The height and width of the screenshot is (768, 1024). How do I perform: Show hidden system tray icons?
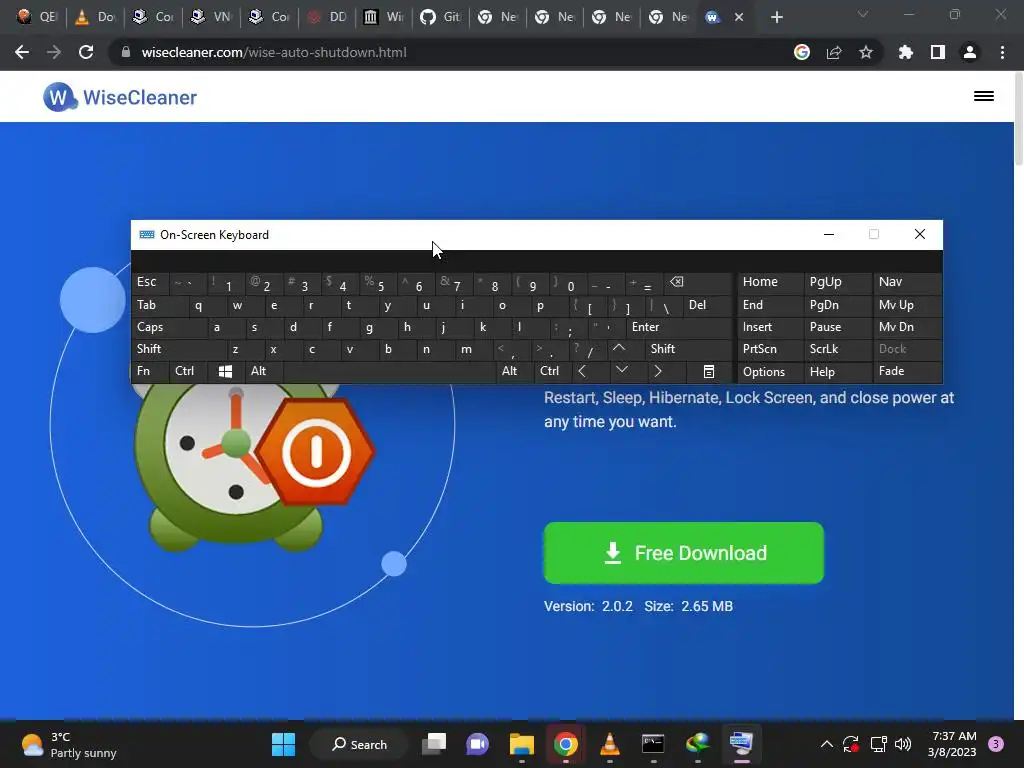point(826,744)
